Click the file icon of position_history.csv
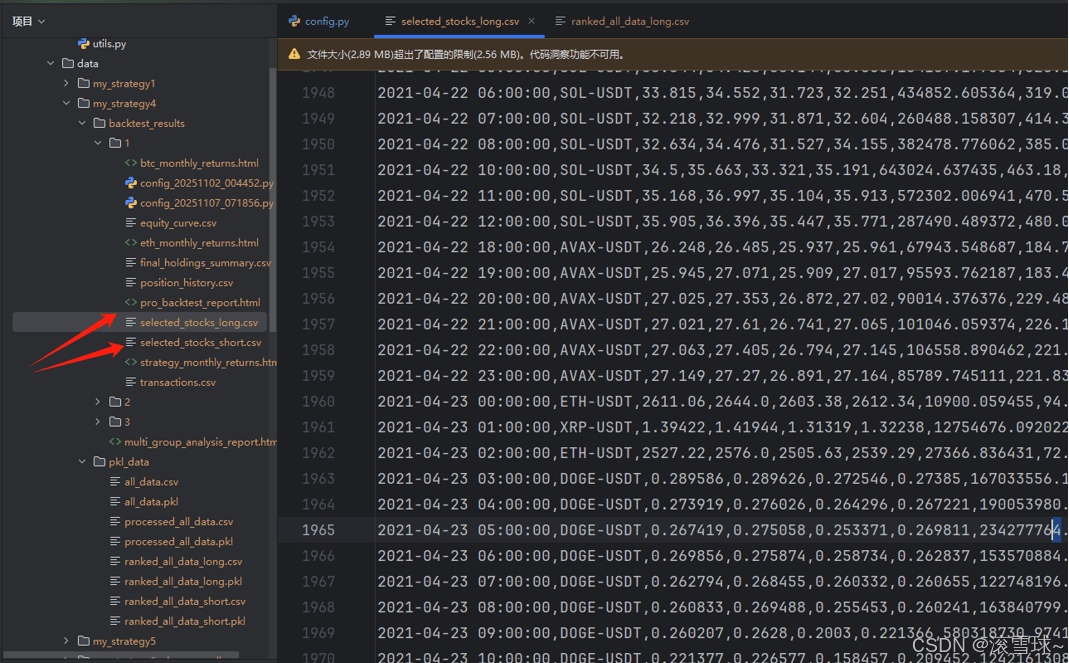 pyautogui.click(x=131, y=282)
